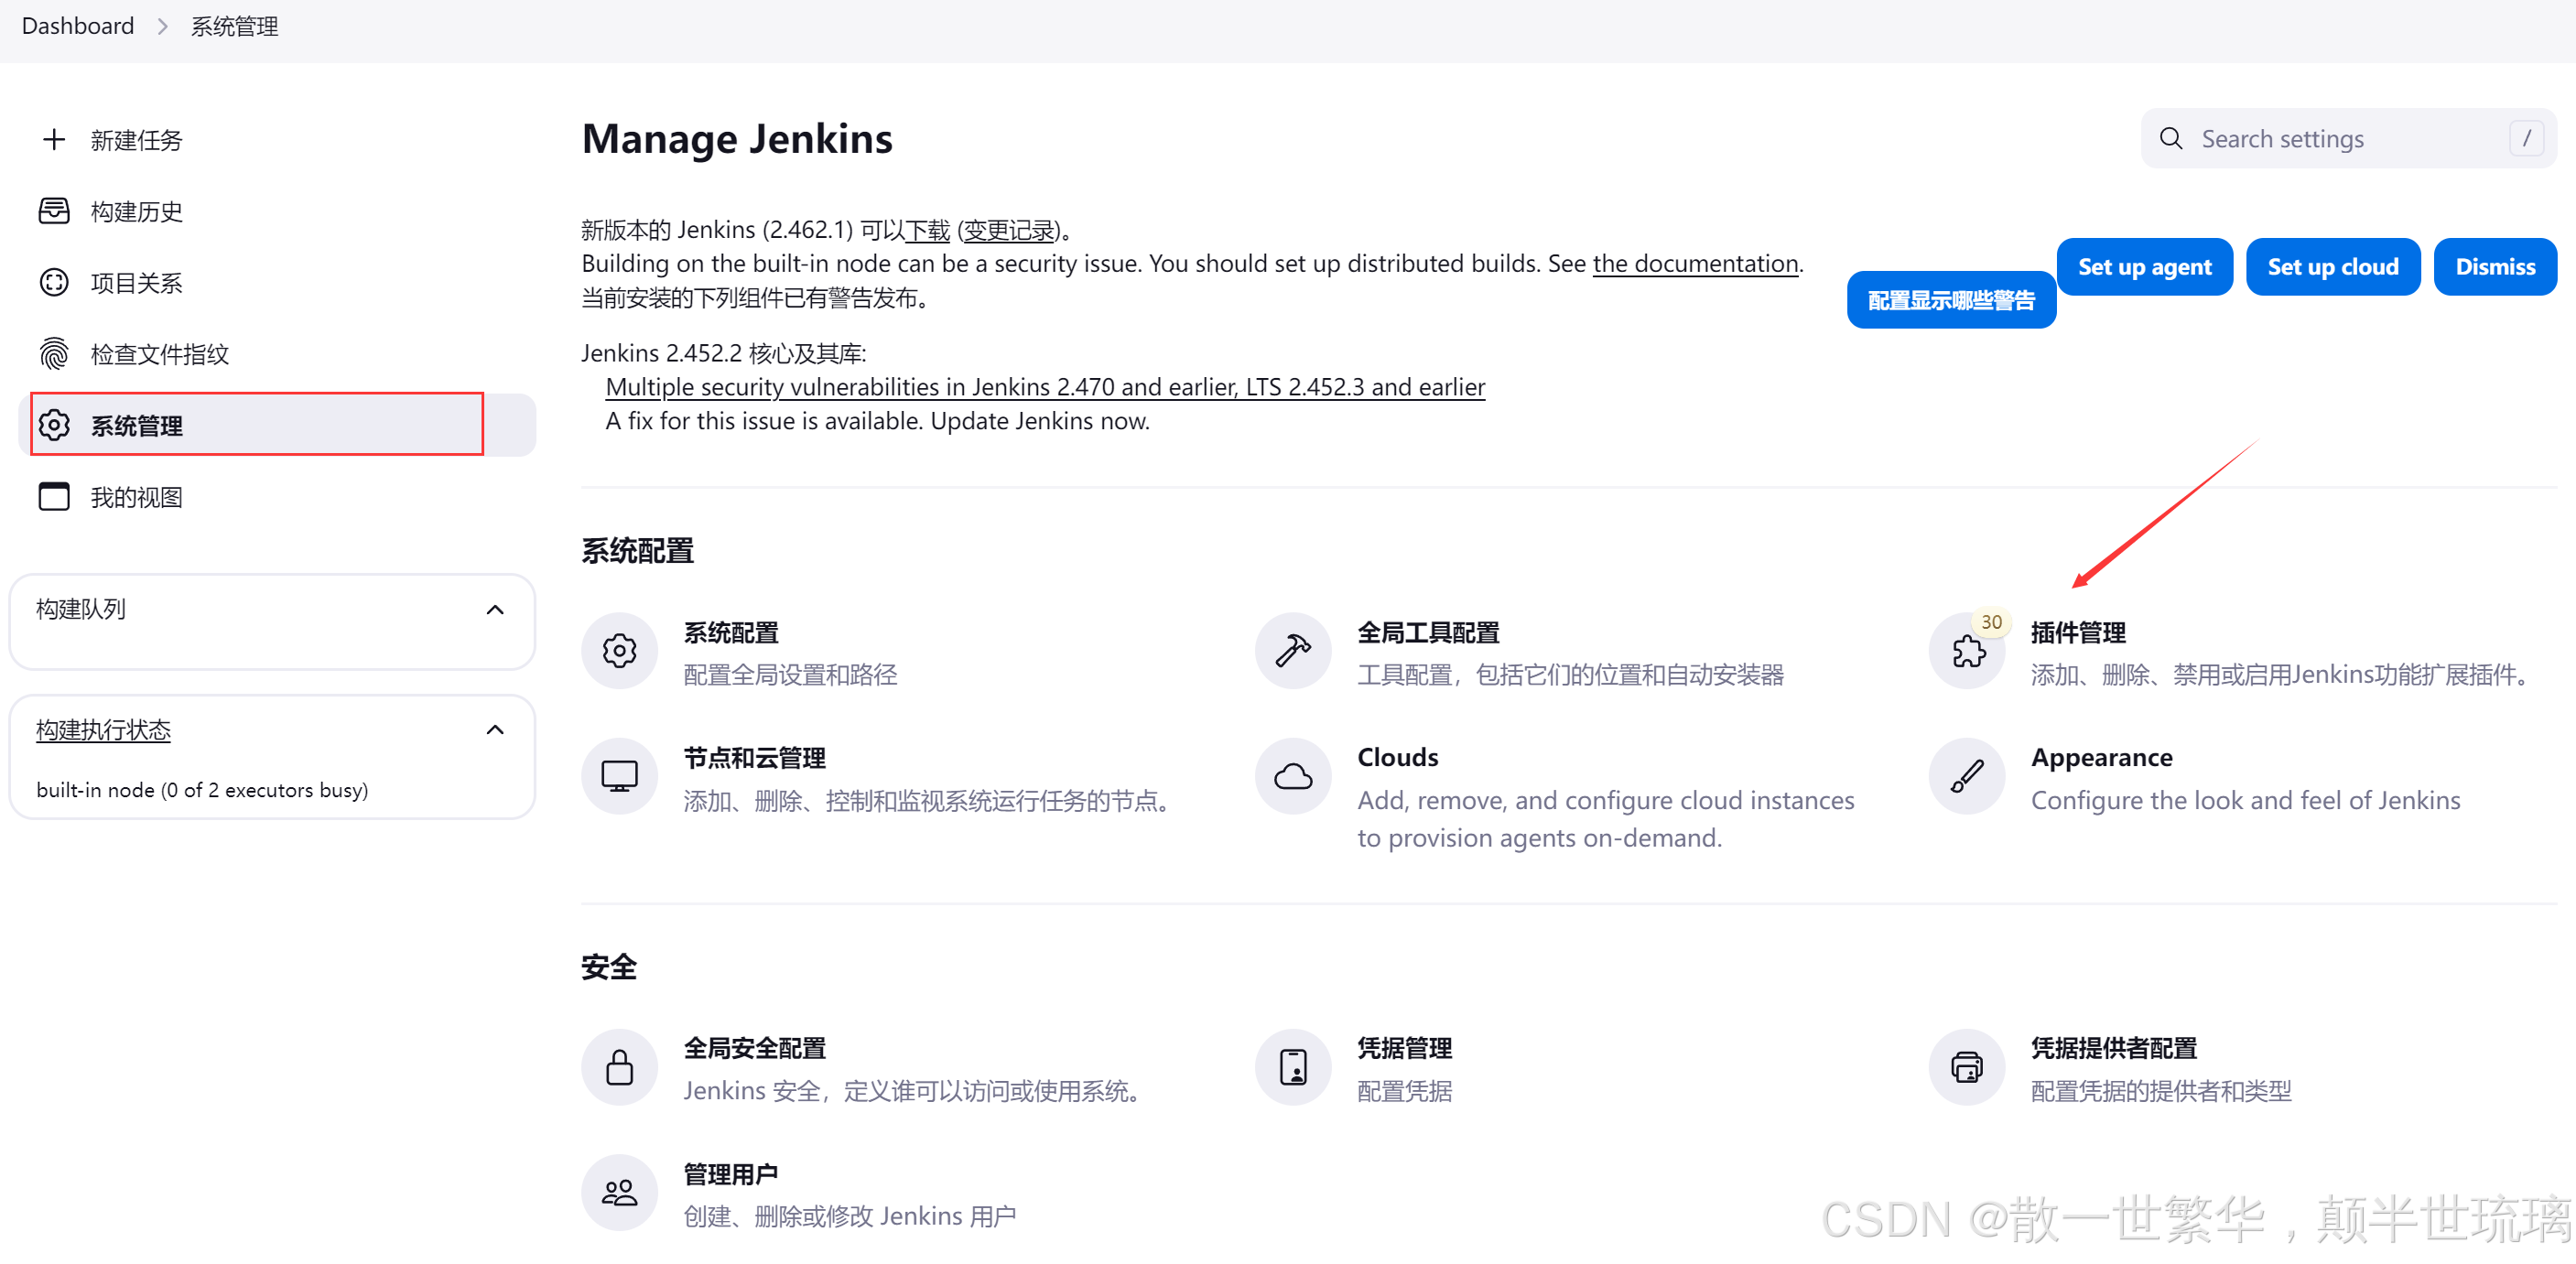2576x1264 pixels.
Task: Open the 变更记录 changelog link
Action: (x=1009, y=230)
